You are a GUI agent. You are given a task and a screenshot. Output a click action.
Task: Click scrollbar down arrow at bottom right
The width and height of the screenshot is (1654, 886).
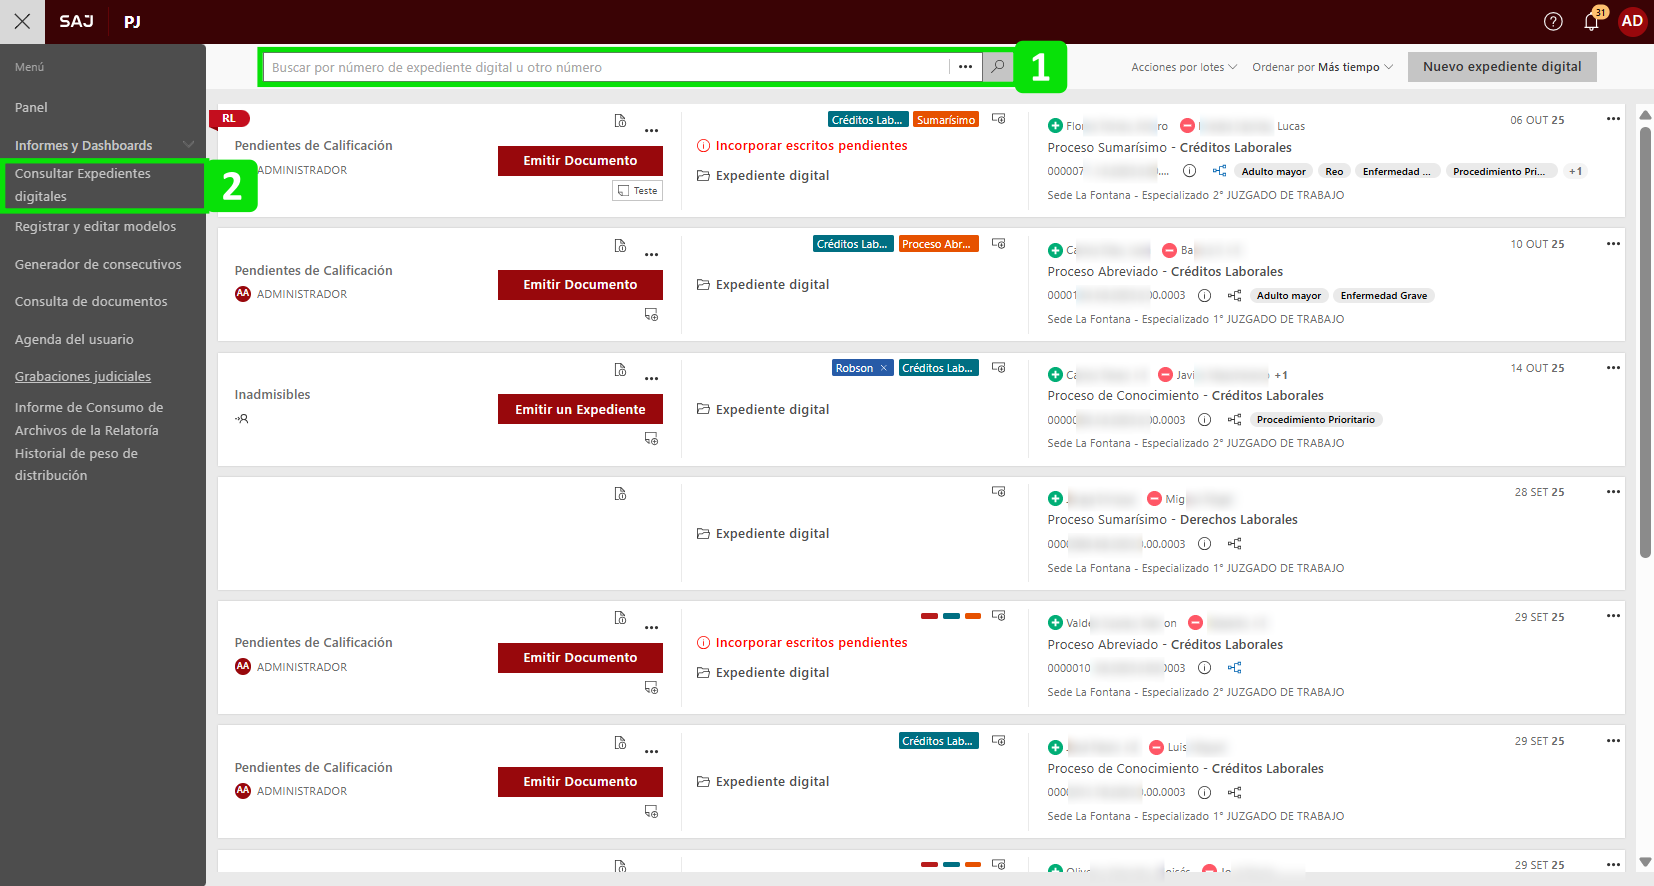(1645, 862)
